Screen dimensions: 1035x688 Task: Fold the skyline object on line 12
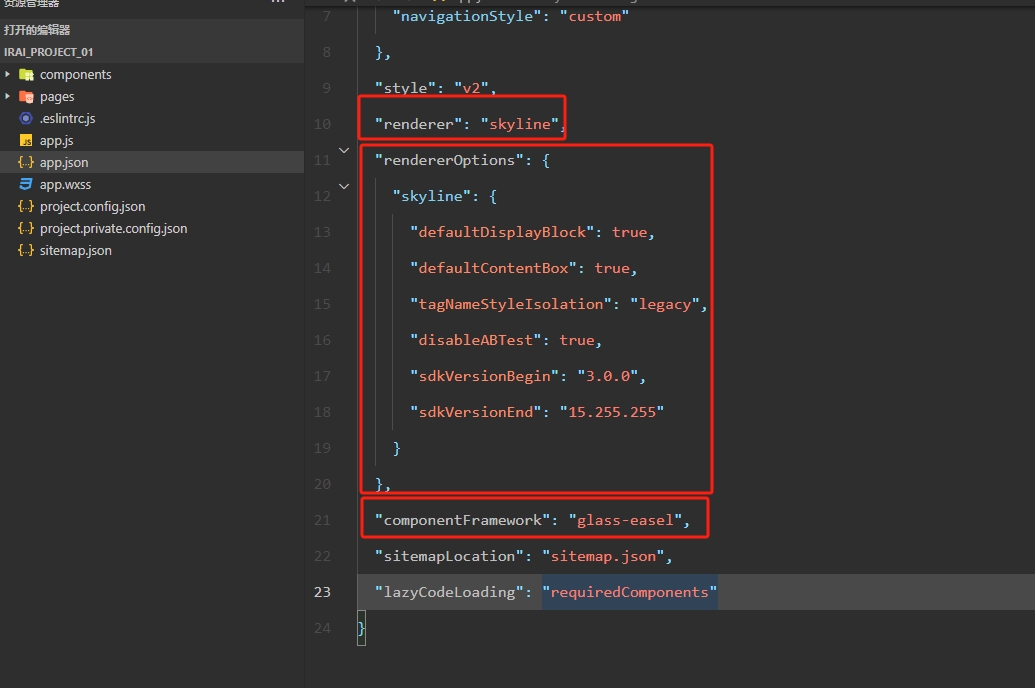(x=344, y=186)
